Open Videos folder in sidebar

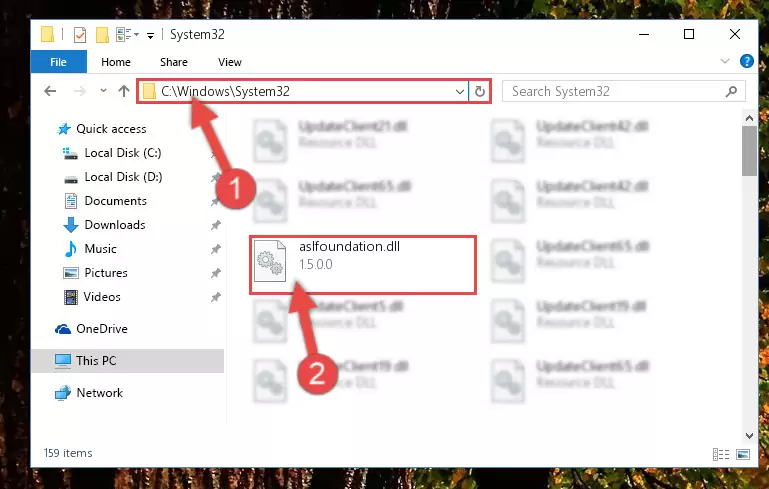click(x=102, y=297)
